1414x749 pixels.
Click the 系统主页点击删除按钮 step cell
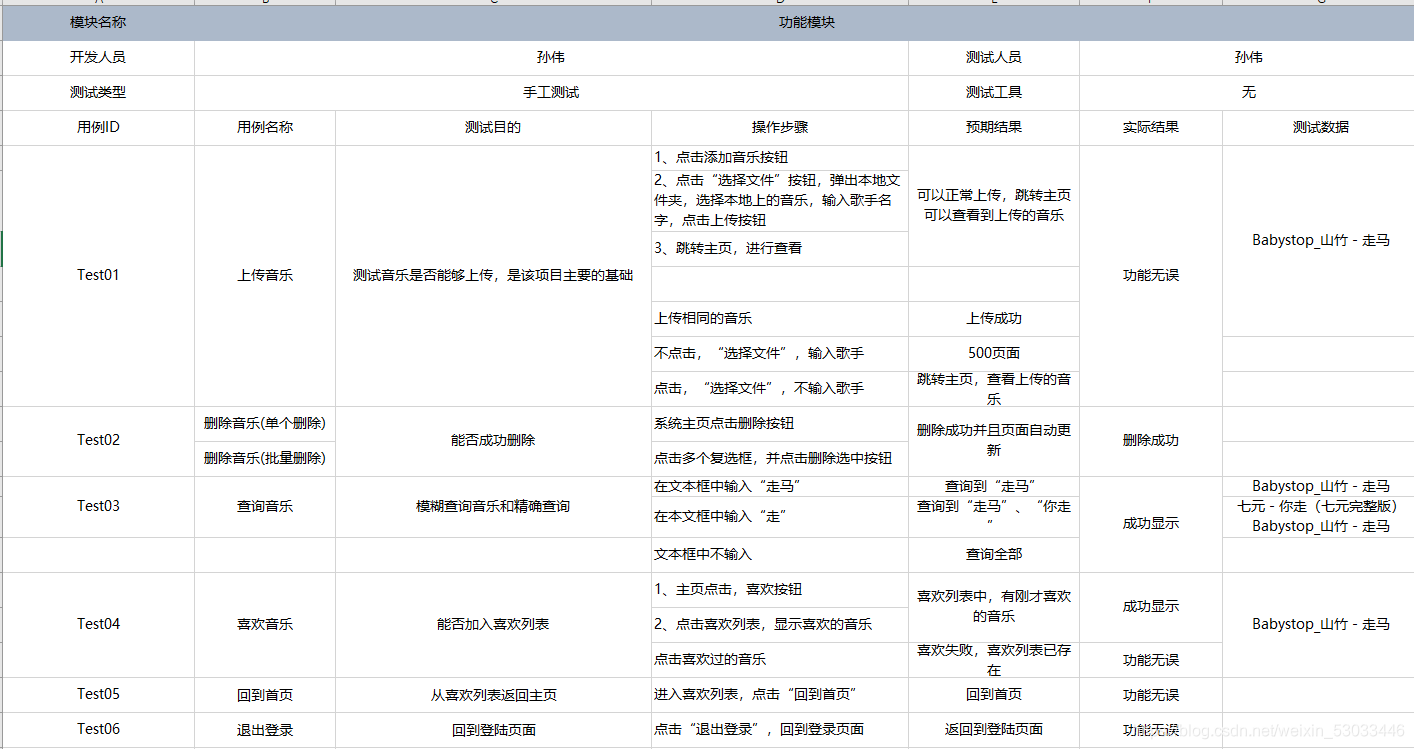[x=780, y=424]
